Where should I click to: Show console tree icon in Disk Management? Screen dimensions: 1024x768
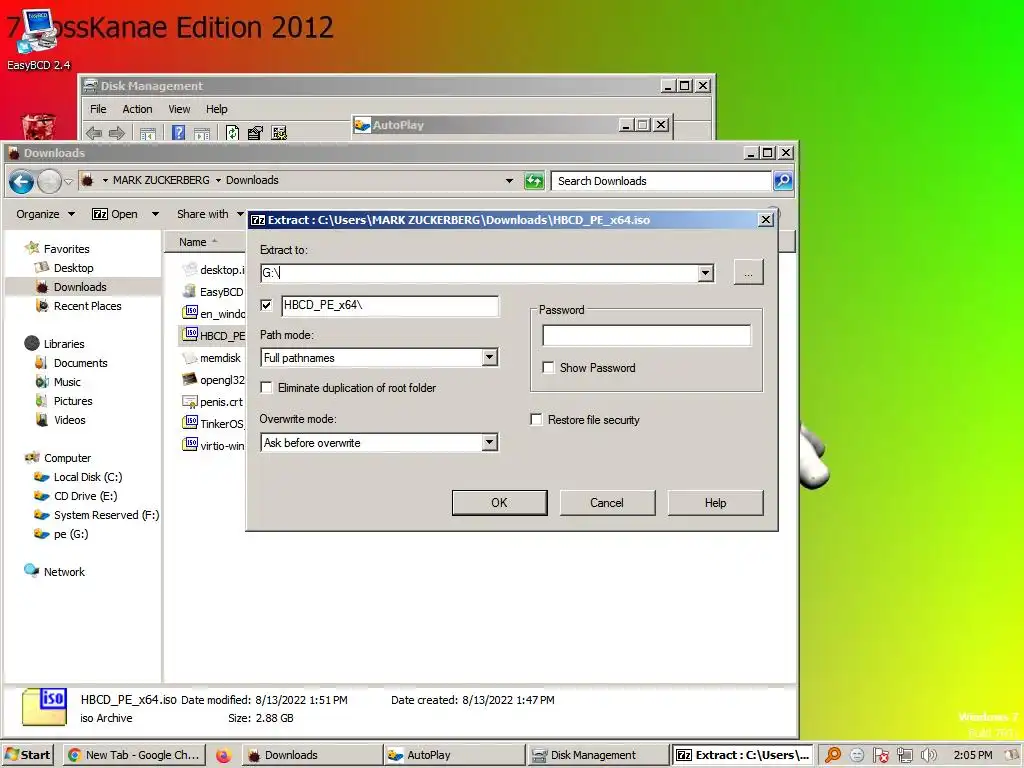(x=148, y=133)
